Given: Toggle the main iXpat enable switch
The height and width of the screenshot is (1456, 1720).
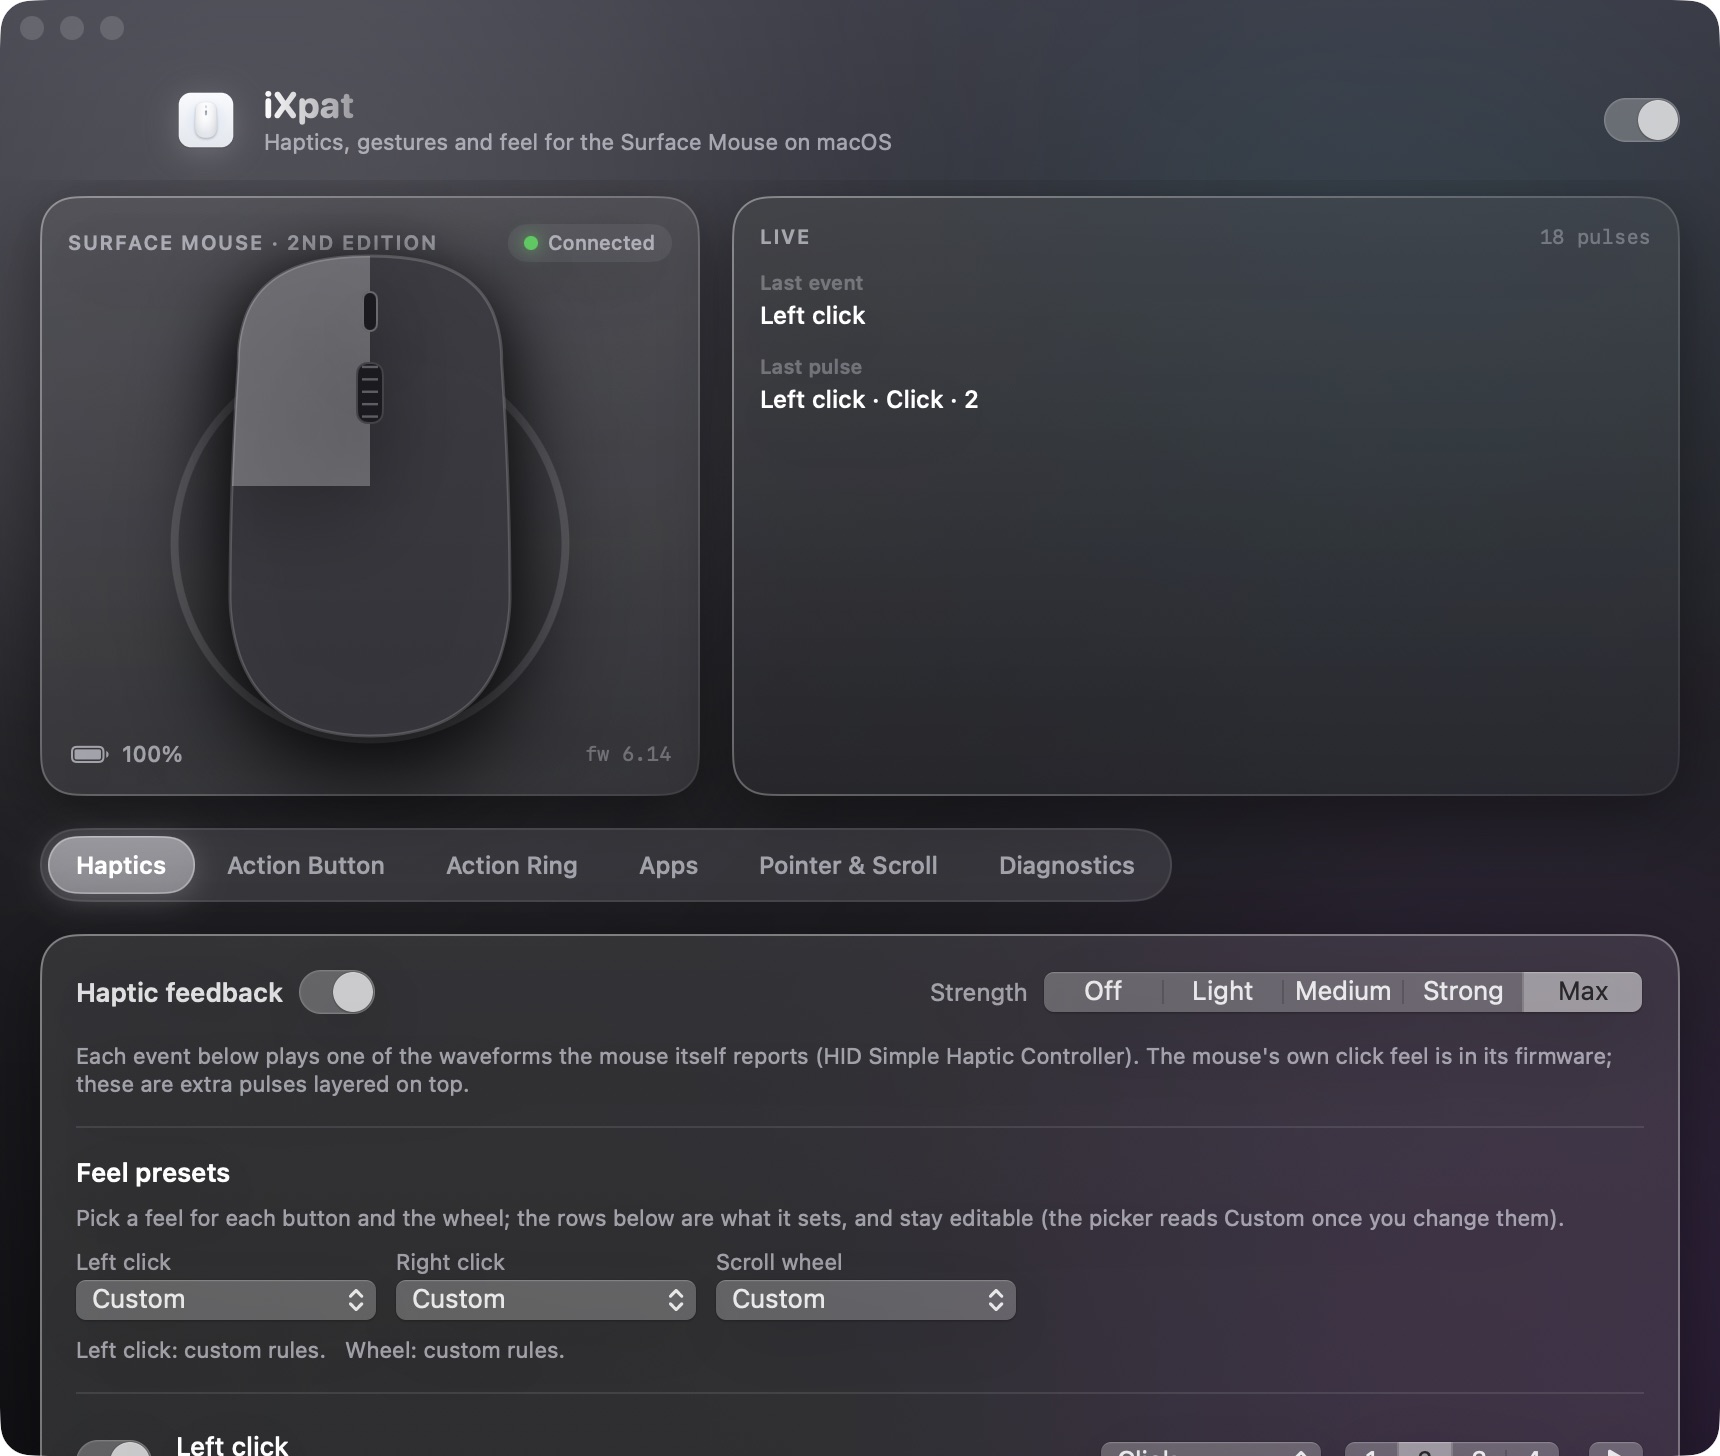Looking at the screenshot, I should click(x=1641, y=120).
